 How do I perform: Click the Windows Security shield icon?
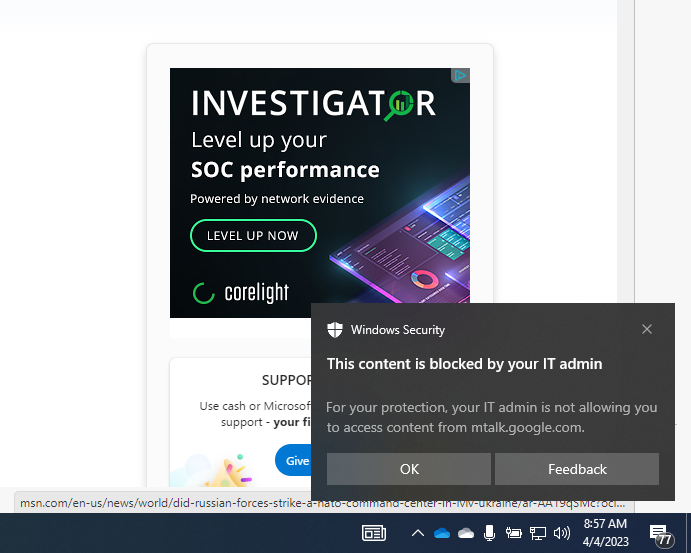[x=335, y=330]
